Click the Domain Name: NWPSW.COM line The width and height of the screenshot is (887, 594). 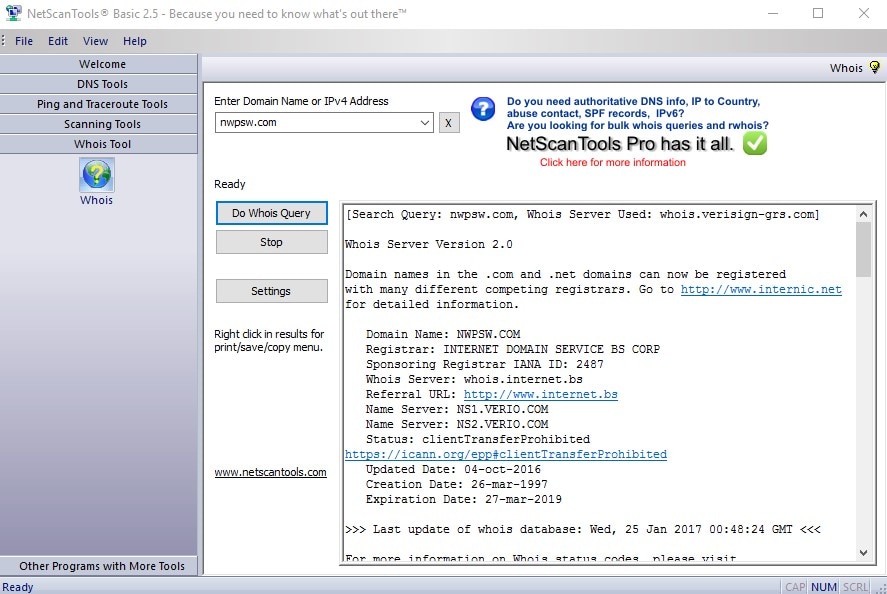[x=443, y=334]
